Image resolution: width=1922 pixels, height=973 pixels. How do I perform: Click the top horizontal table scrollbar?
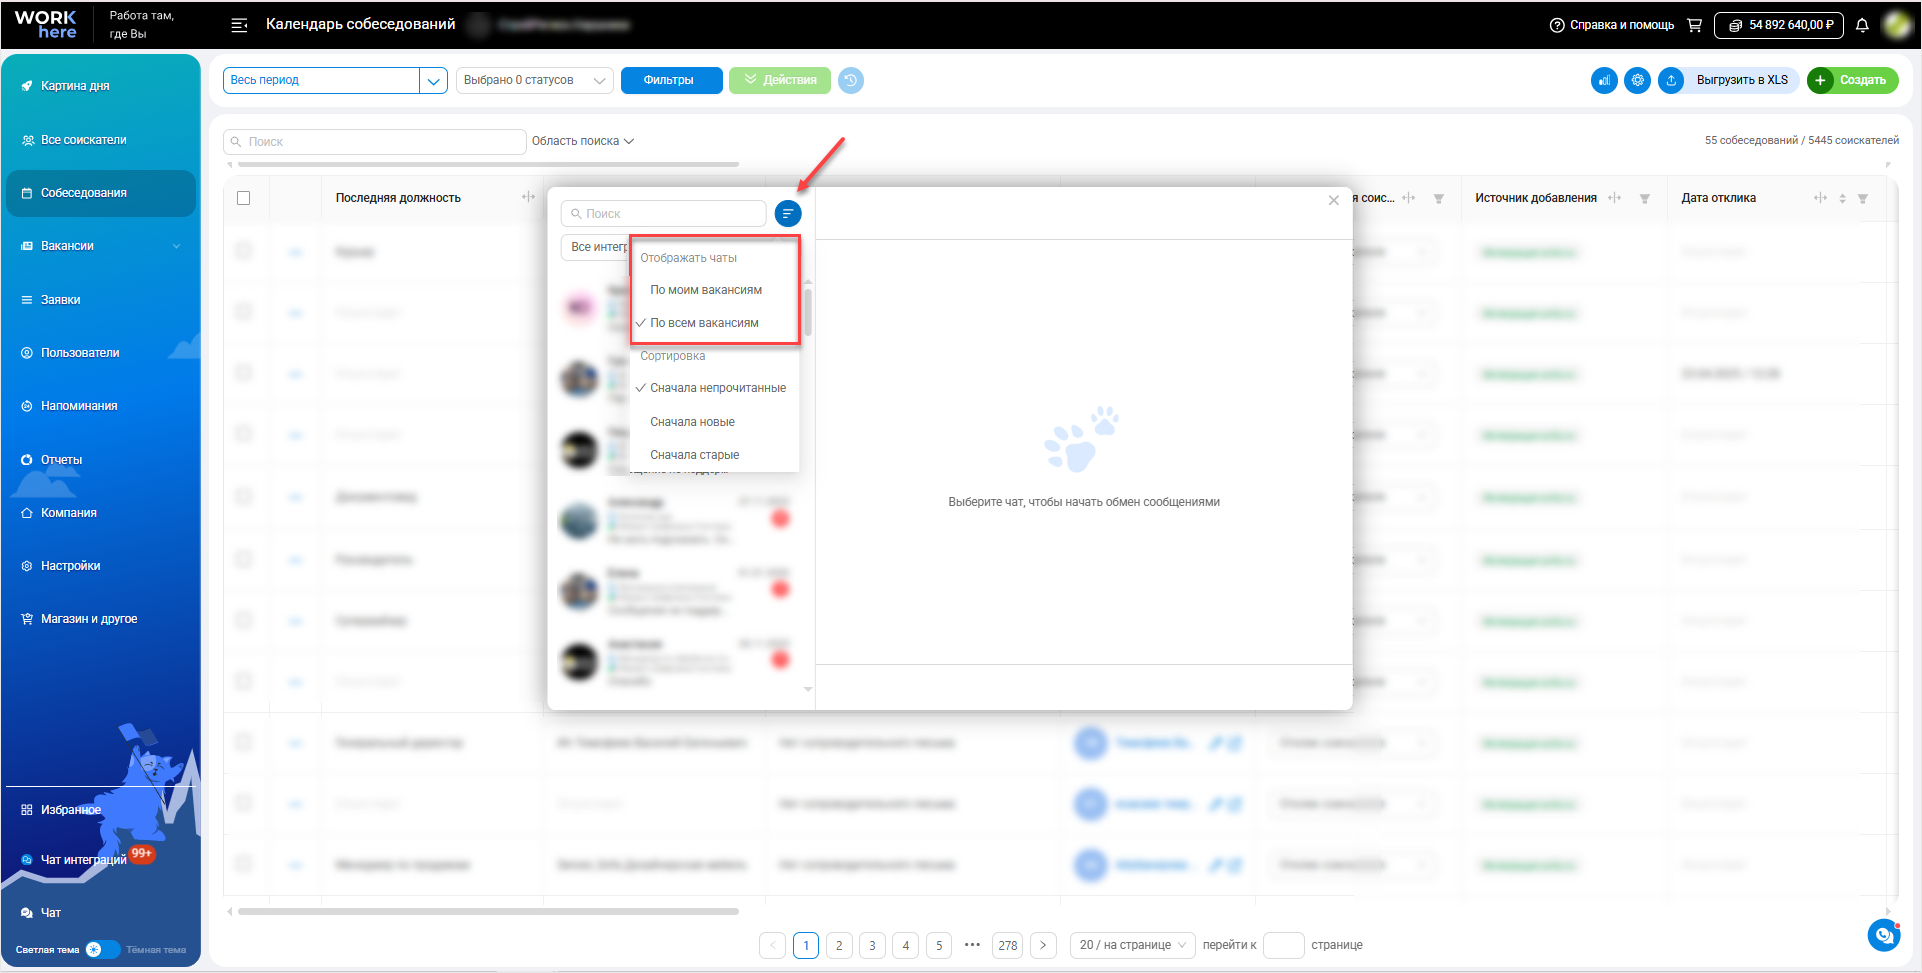pos(488,164)
